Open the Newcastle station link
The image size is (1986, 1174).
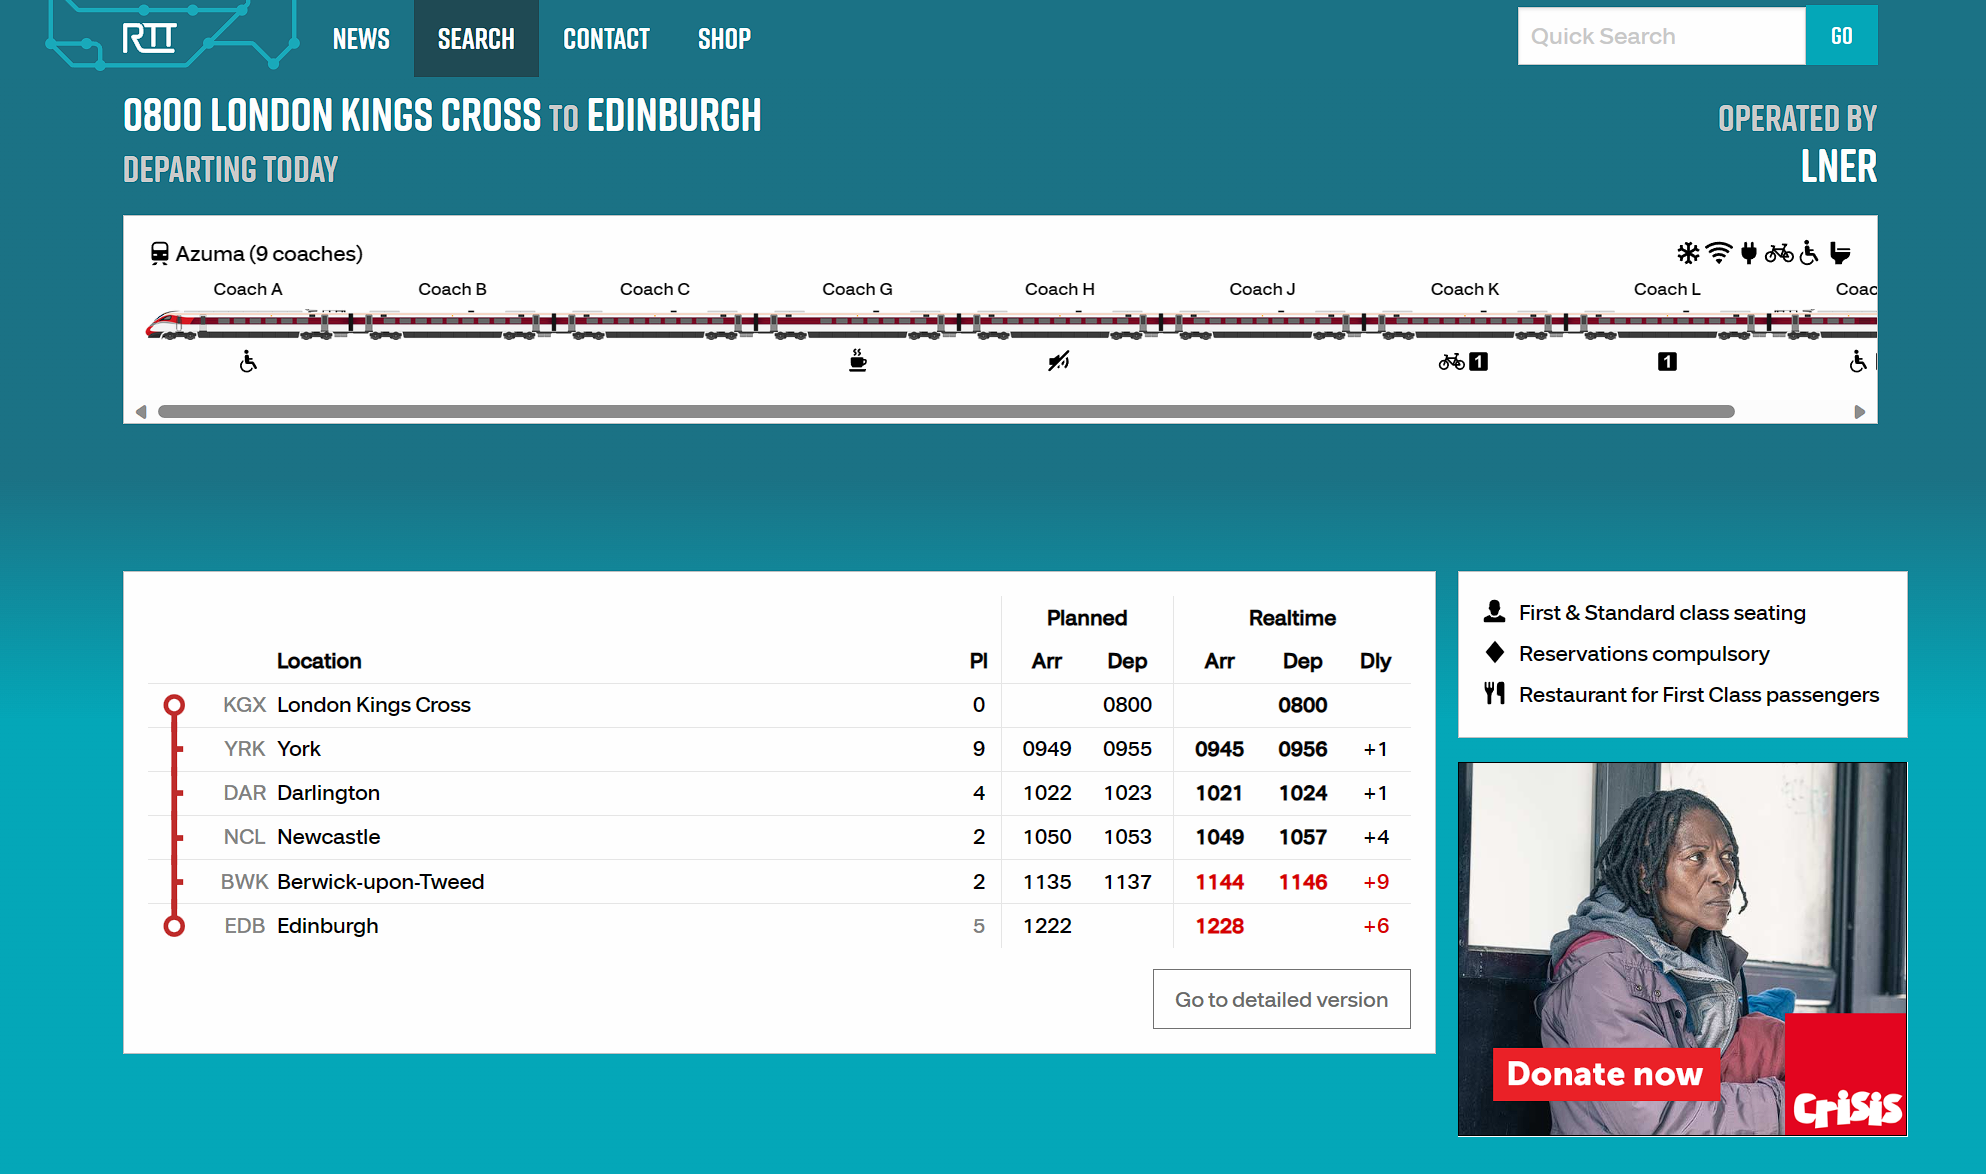pos(328,837)
